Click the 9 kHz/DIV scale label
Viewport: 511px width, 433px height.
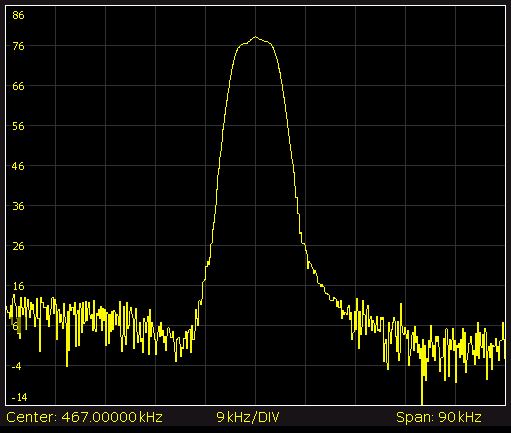tap(248, 417)
